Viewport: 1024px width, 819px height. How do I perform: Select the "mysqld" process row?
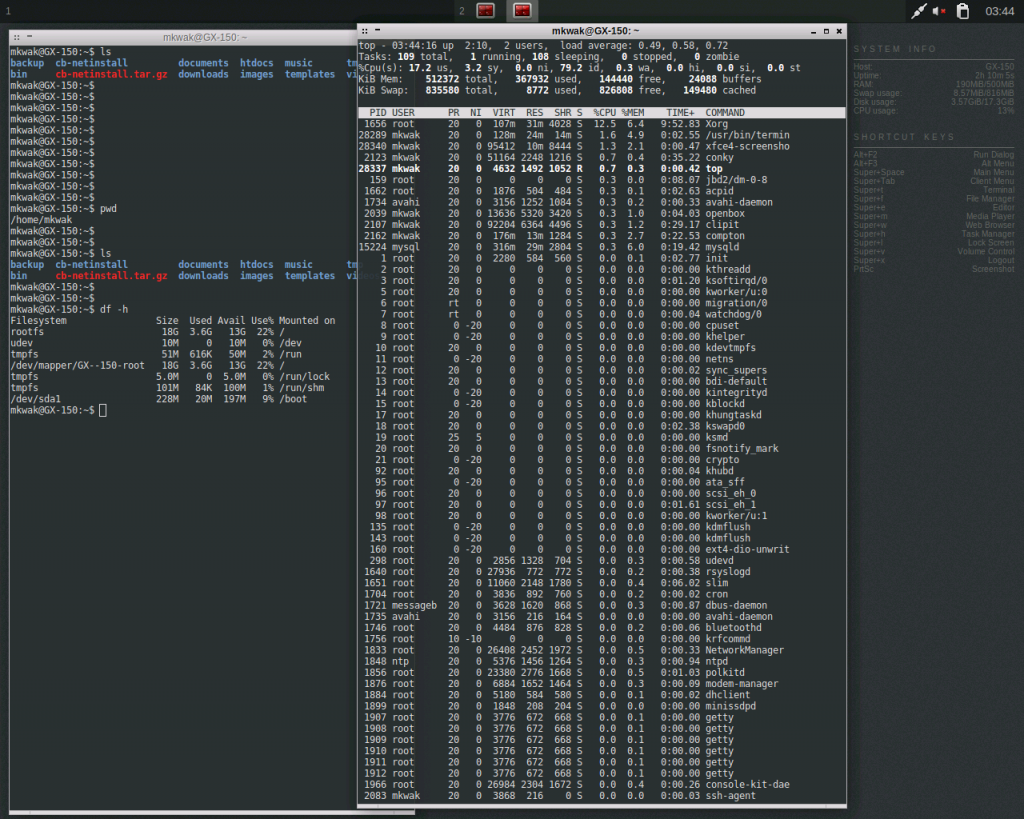pyautogui.click(x=601, y=247)
